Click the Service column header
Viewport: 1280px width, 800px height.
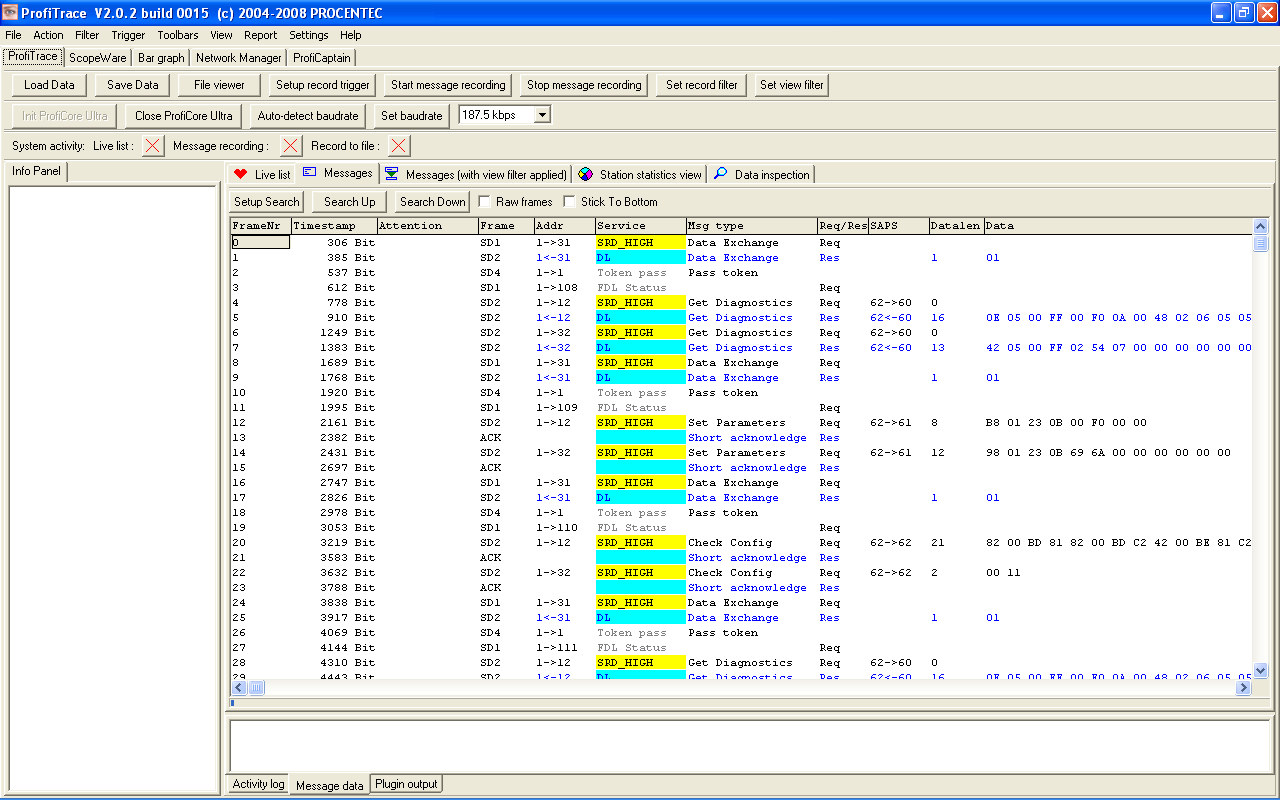640,226
